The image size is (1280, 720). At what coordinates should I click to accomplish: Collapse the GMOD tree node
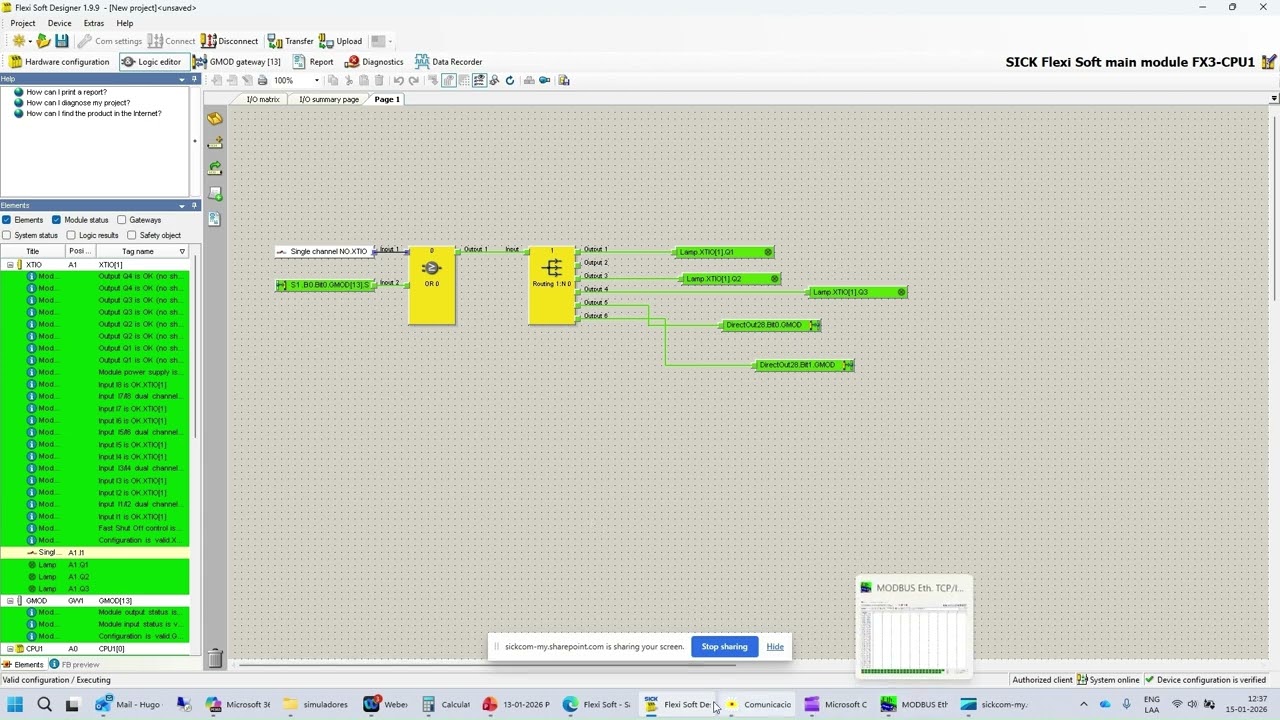(x=10, y=601)
